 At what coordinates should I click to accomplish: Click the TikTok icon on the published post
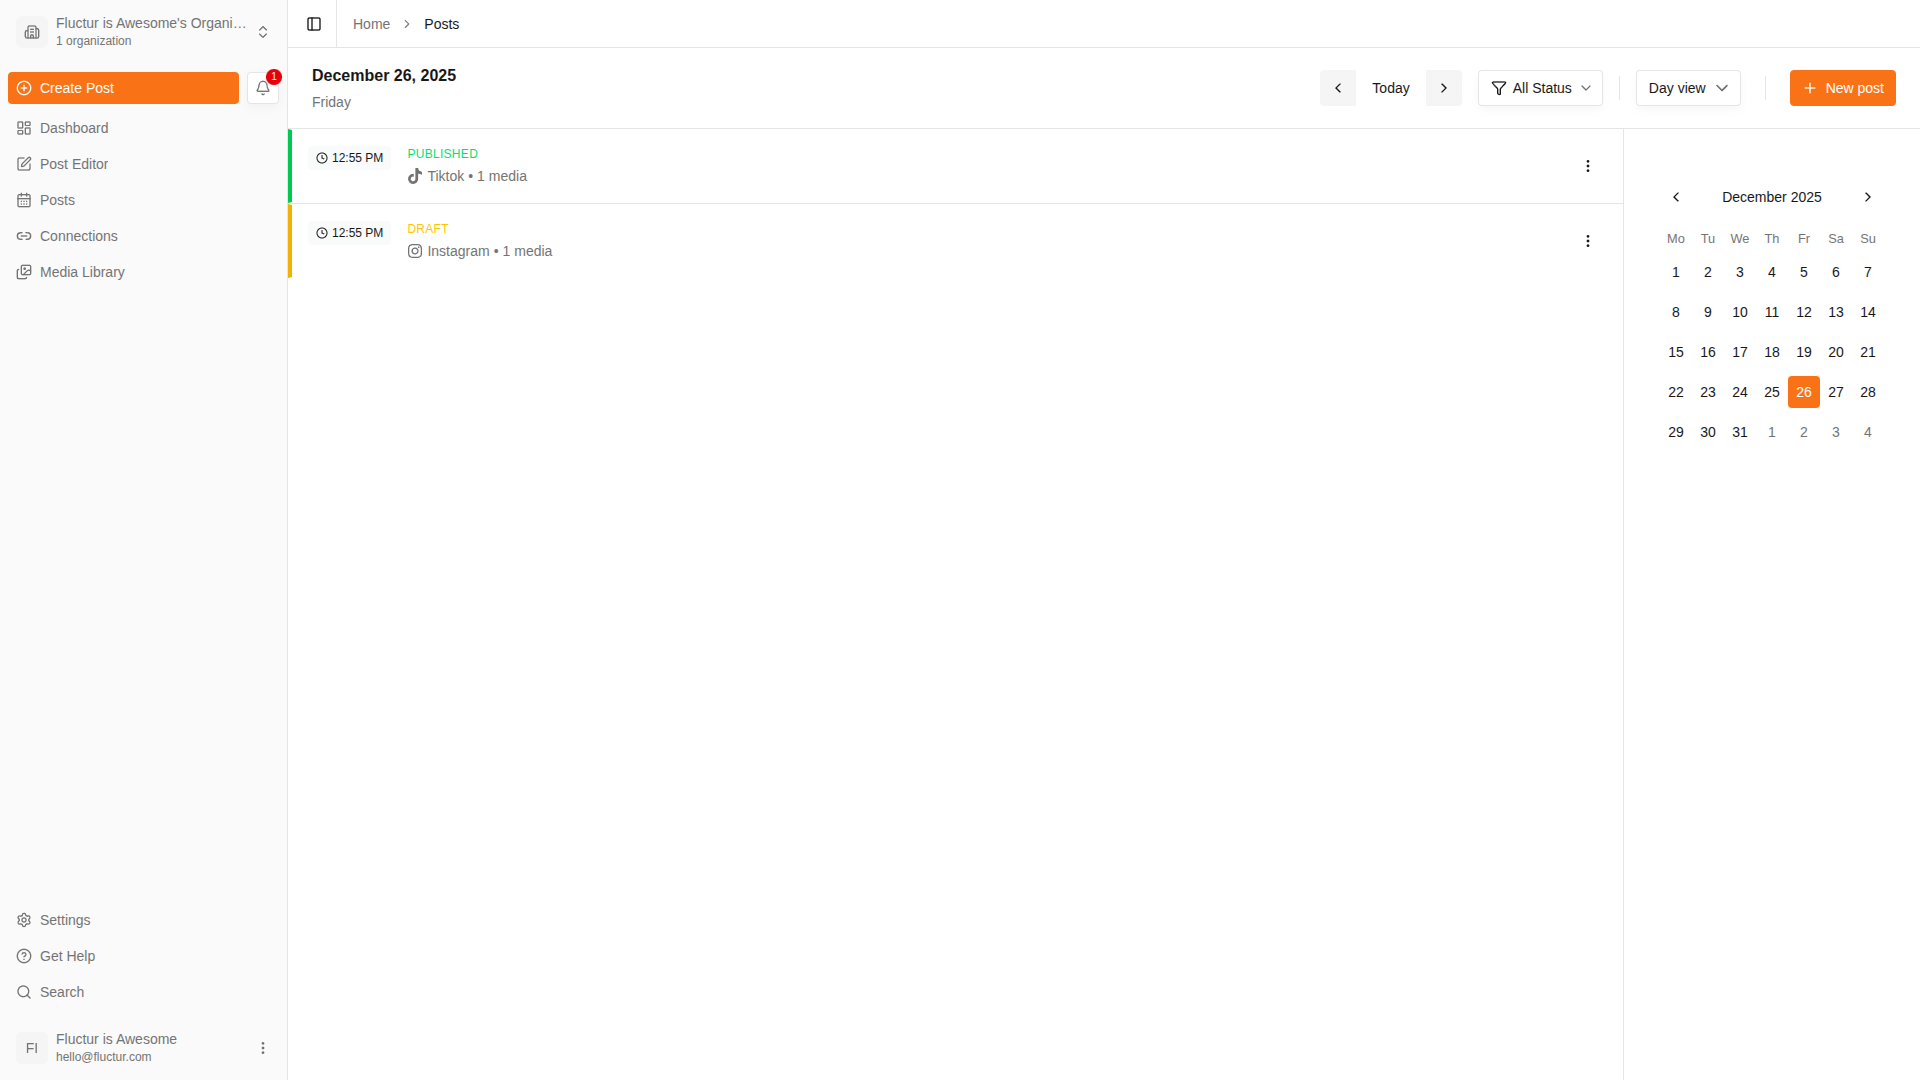(x=414, y=176)
